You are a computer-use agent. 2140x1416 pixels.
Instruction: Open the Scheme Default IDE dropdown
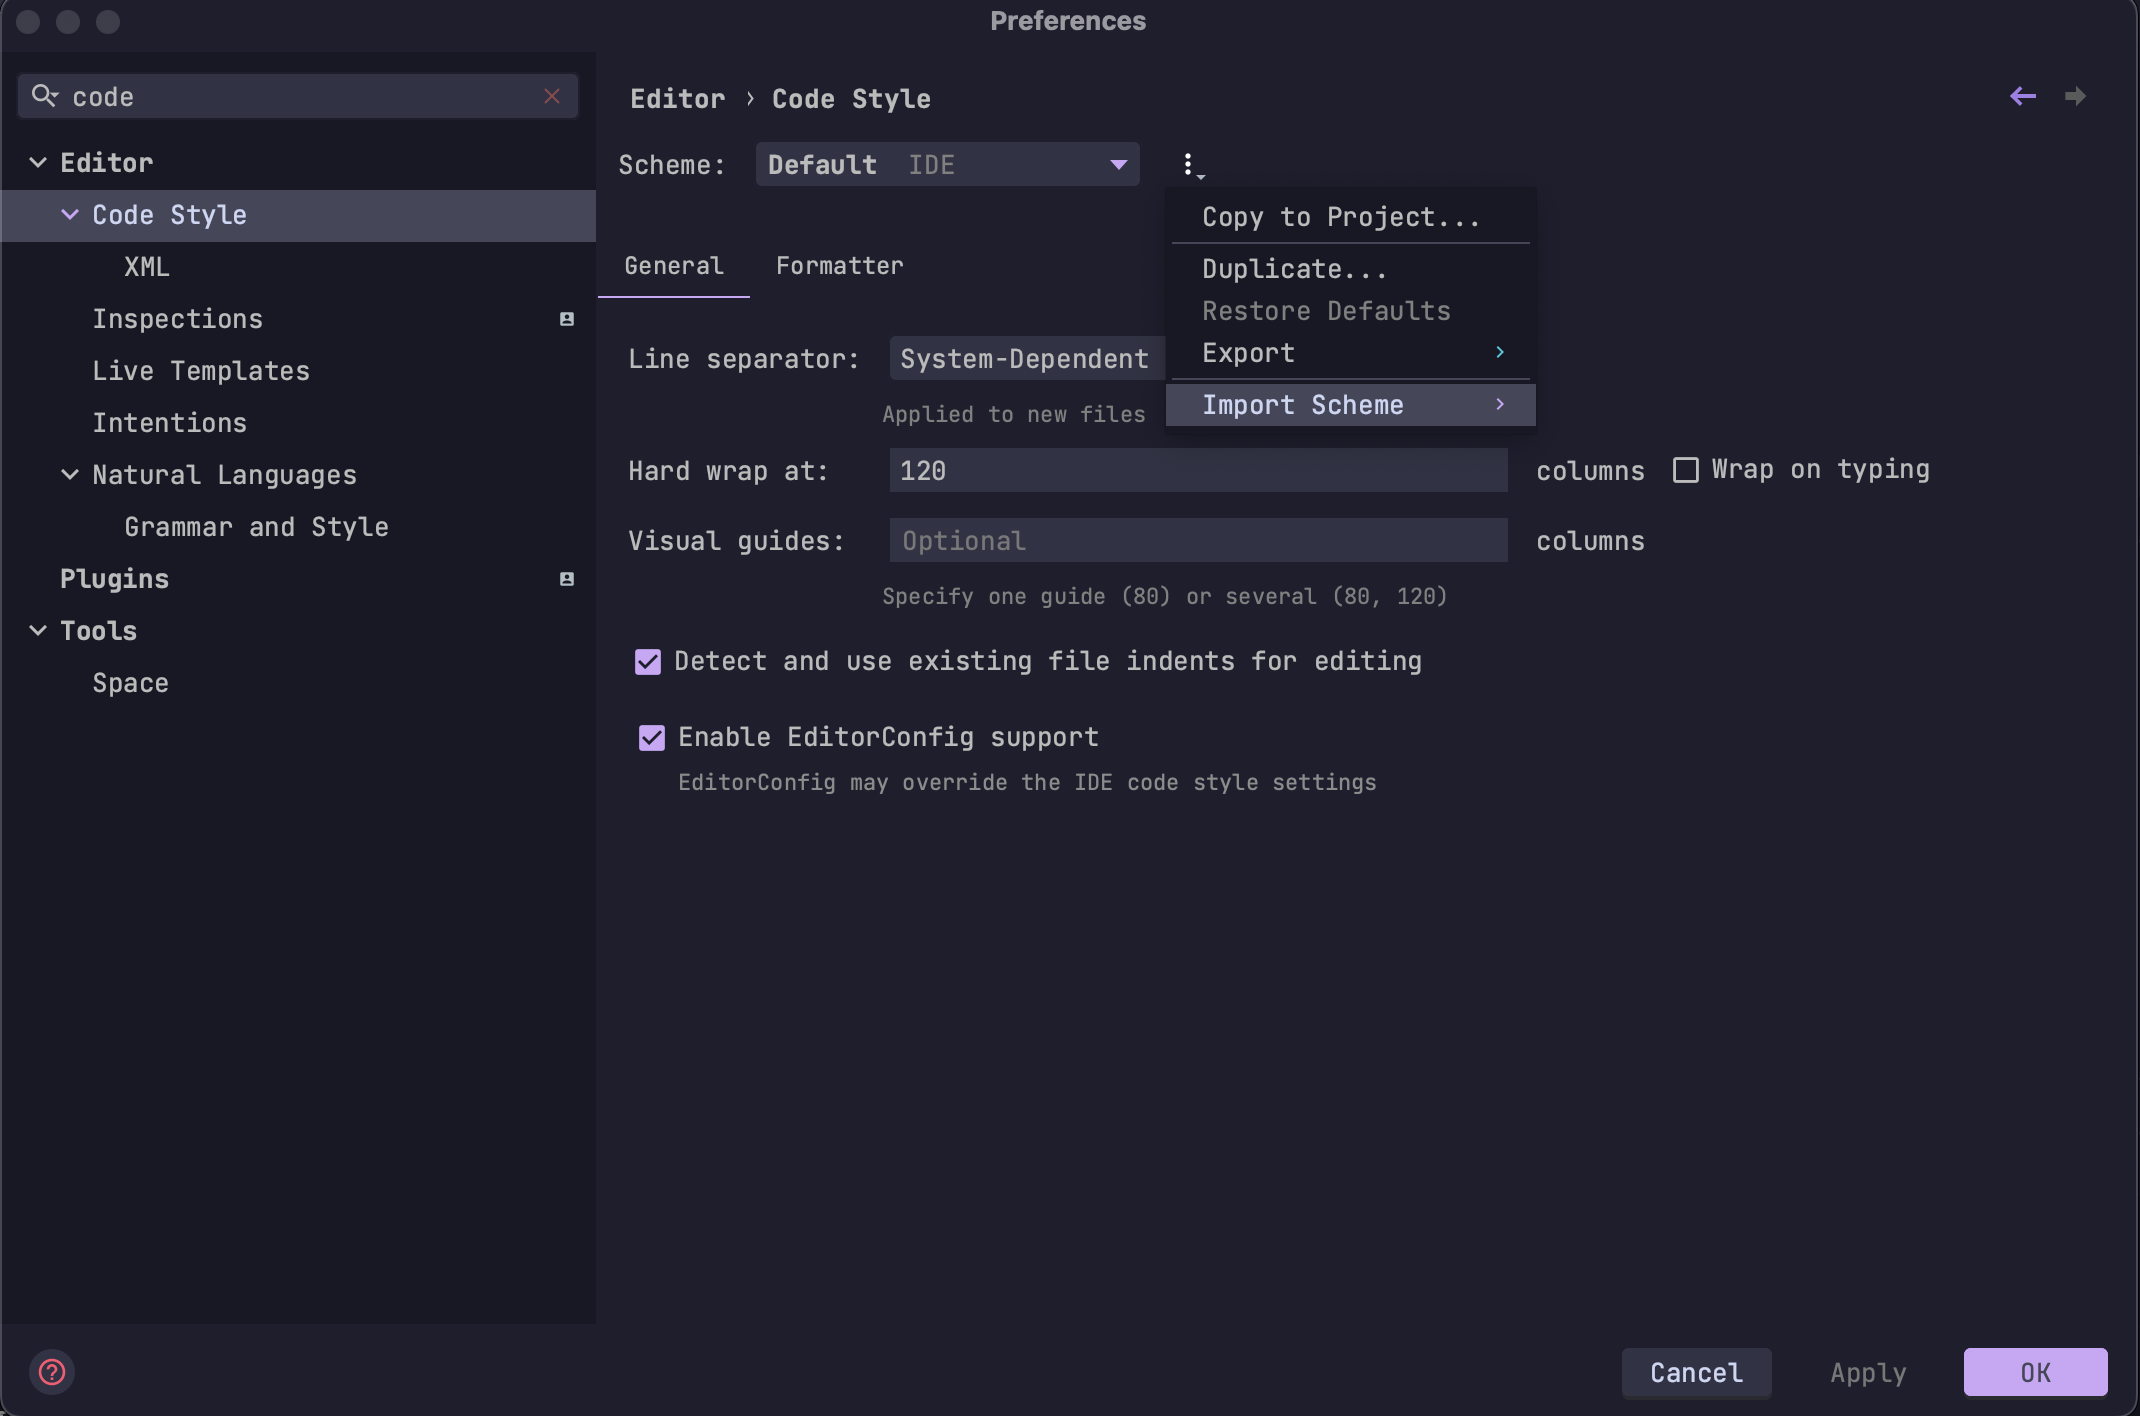coord(947,164)
